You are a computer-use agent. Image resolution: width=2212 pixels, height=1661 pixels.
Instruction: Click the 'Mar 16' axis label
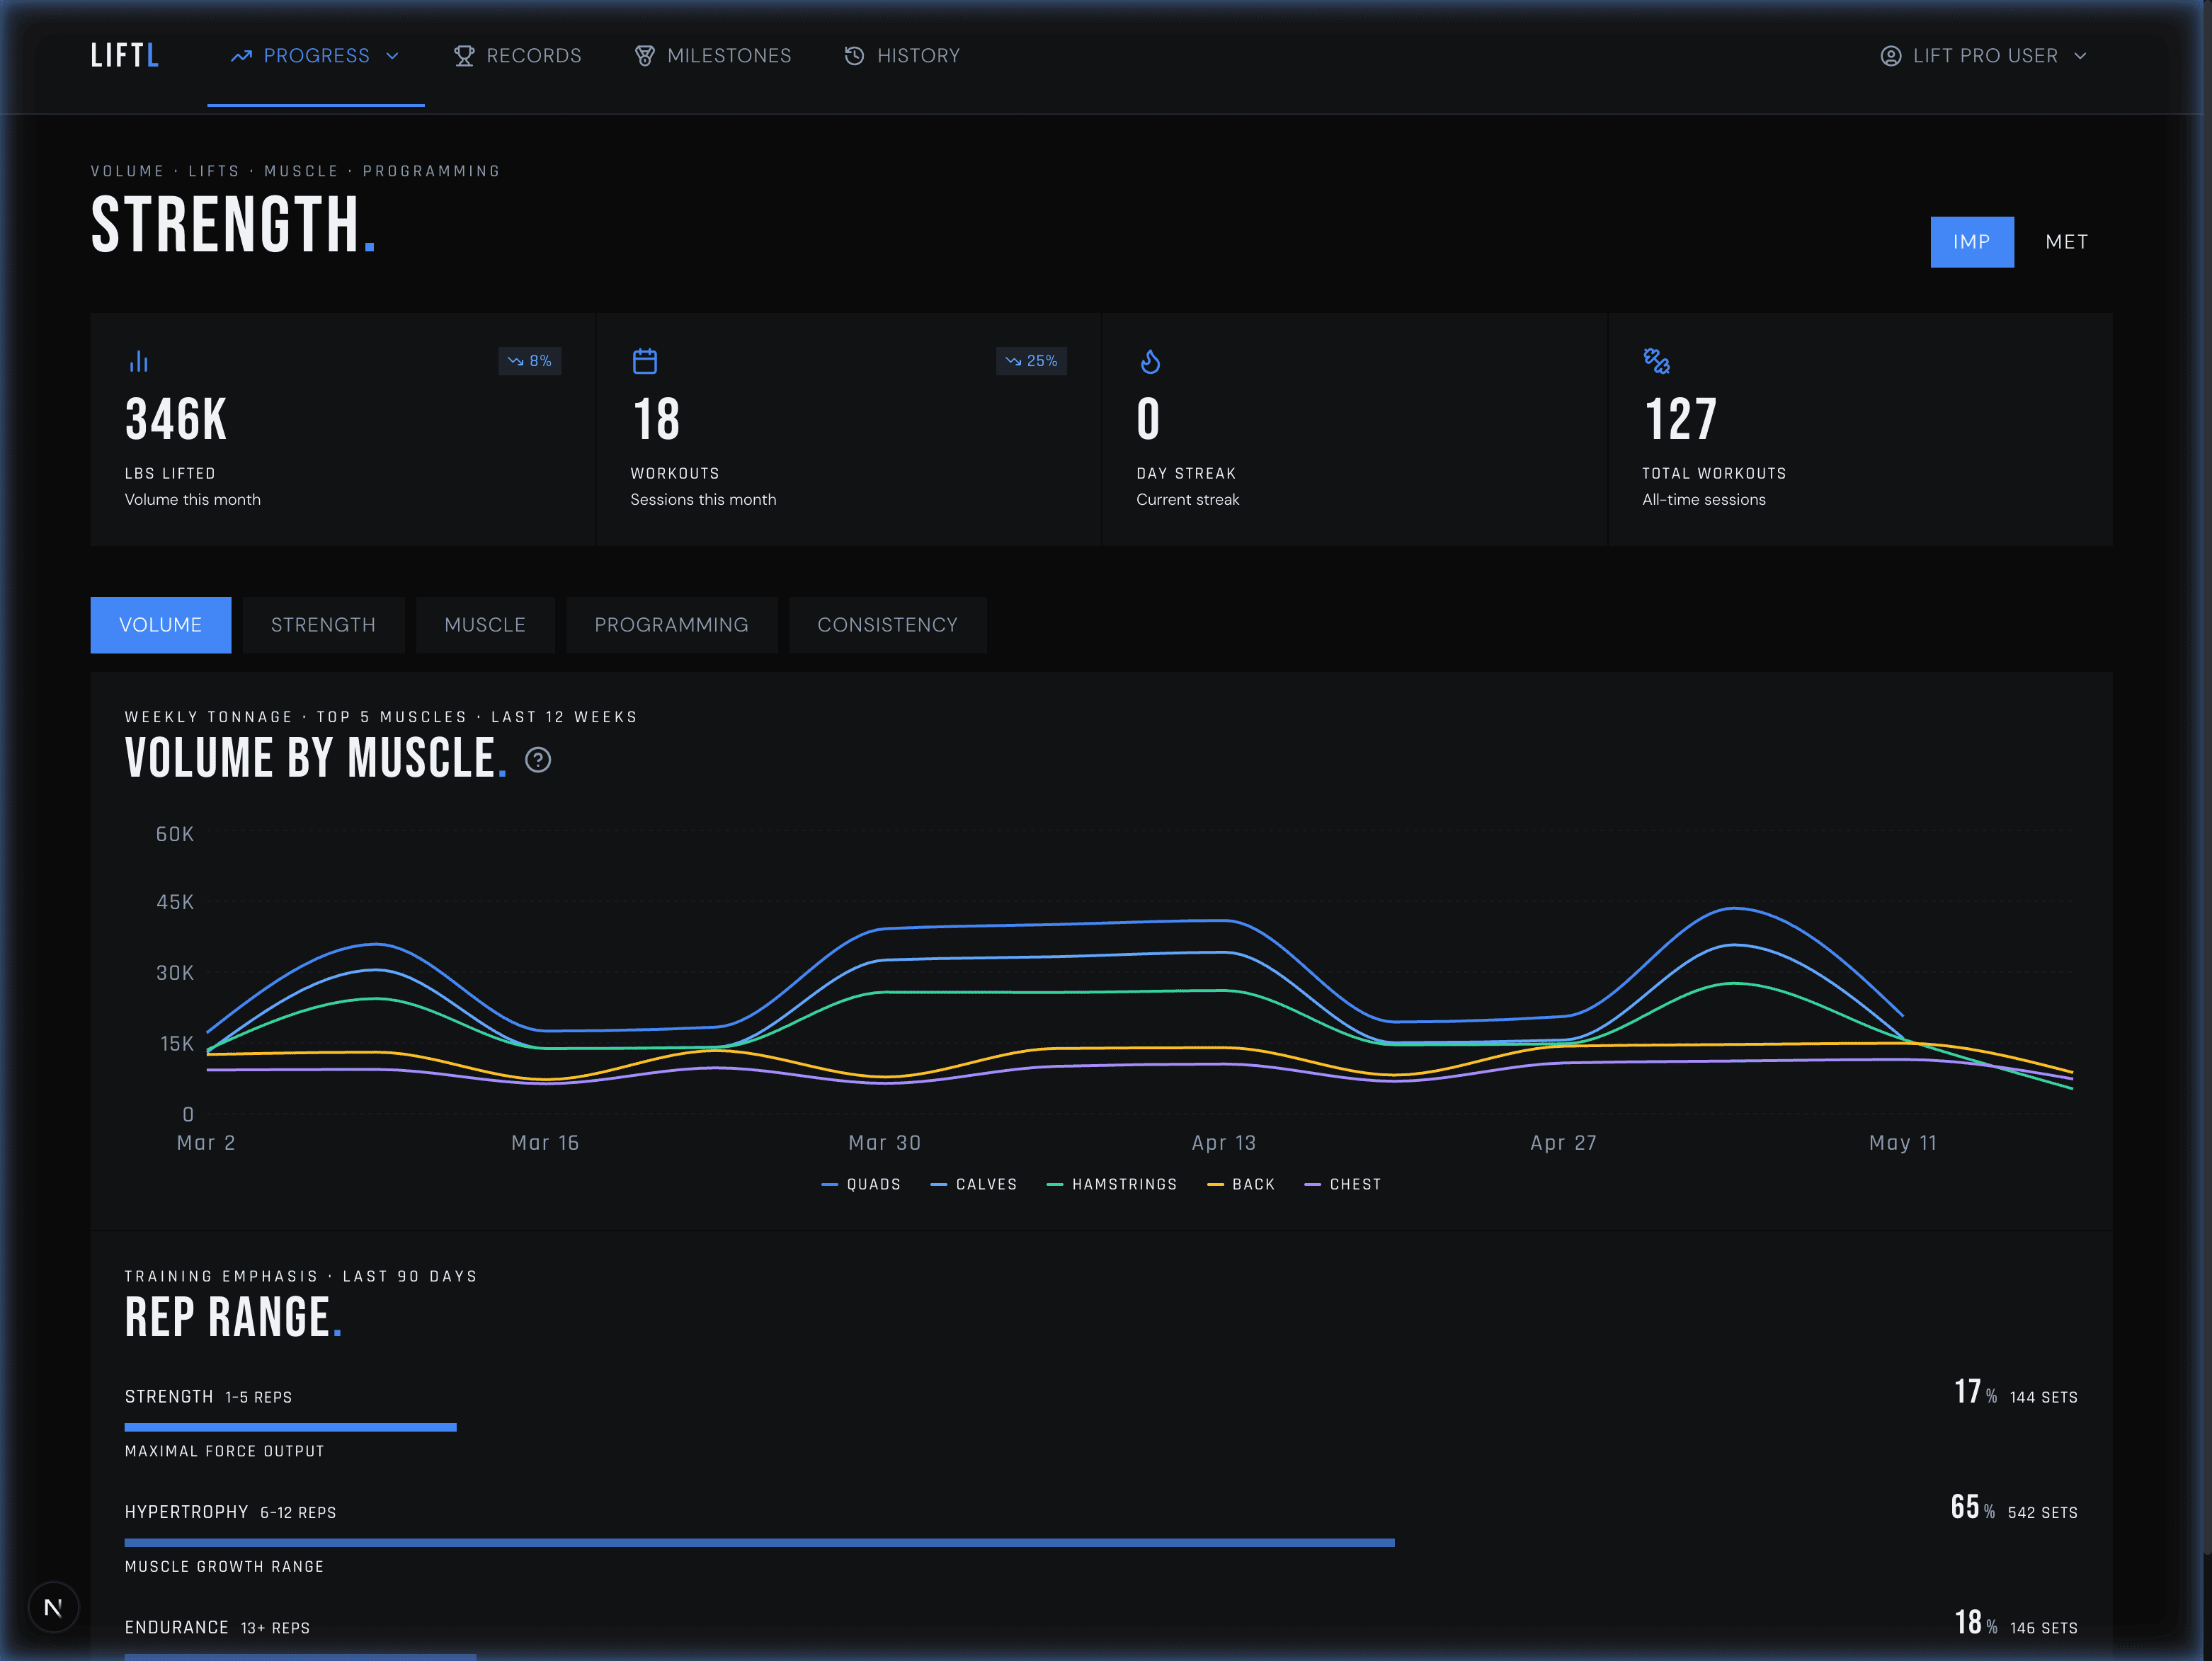(x=545, y=1143)
